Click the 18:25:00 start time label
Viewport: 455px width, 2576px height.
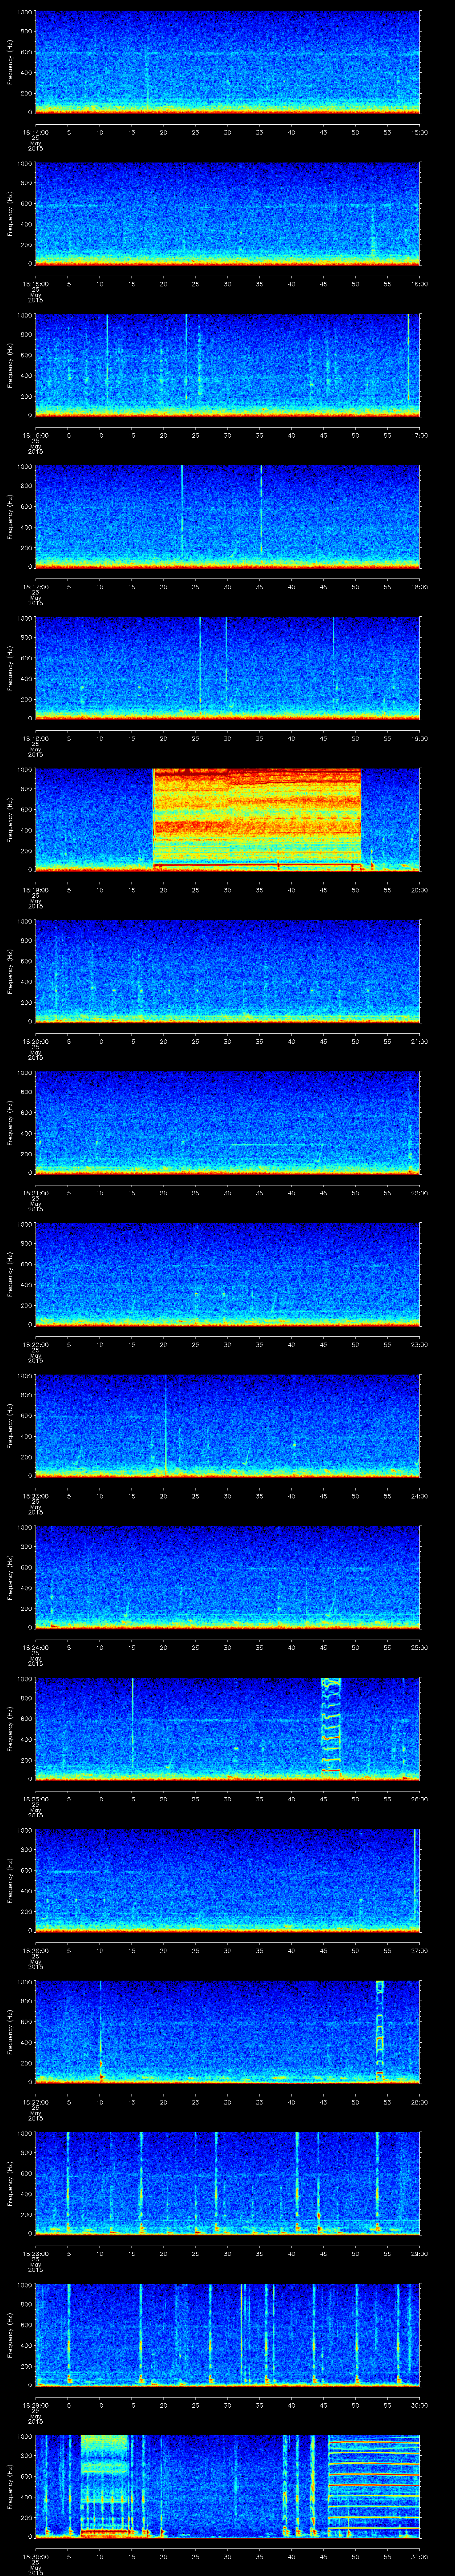point(35,1799)
